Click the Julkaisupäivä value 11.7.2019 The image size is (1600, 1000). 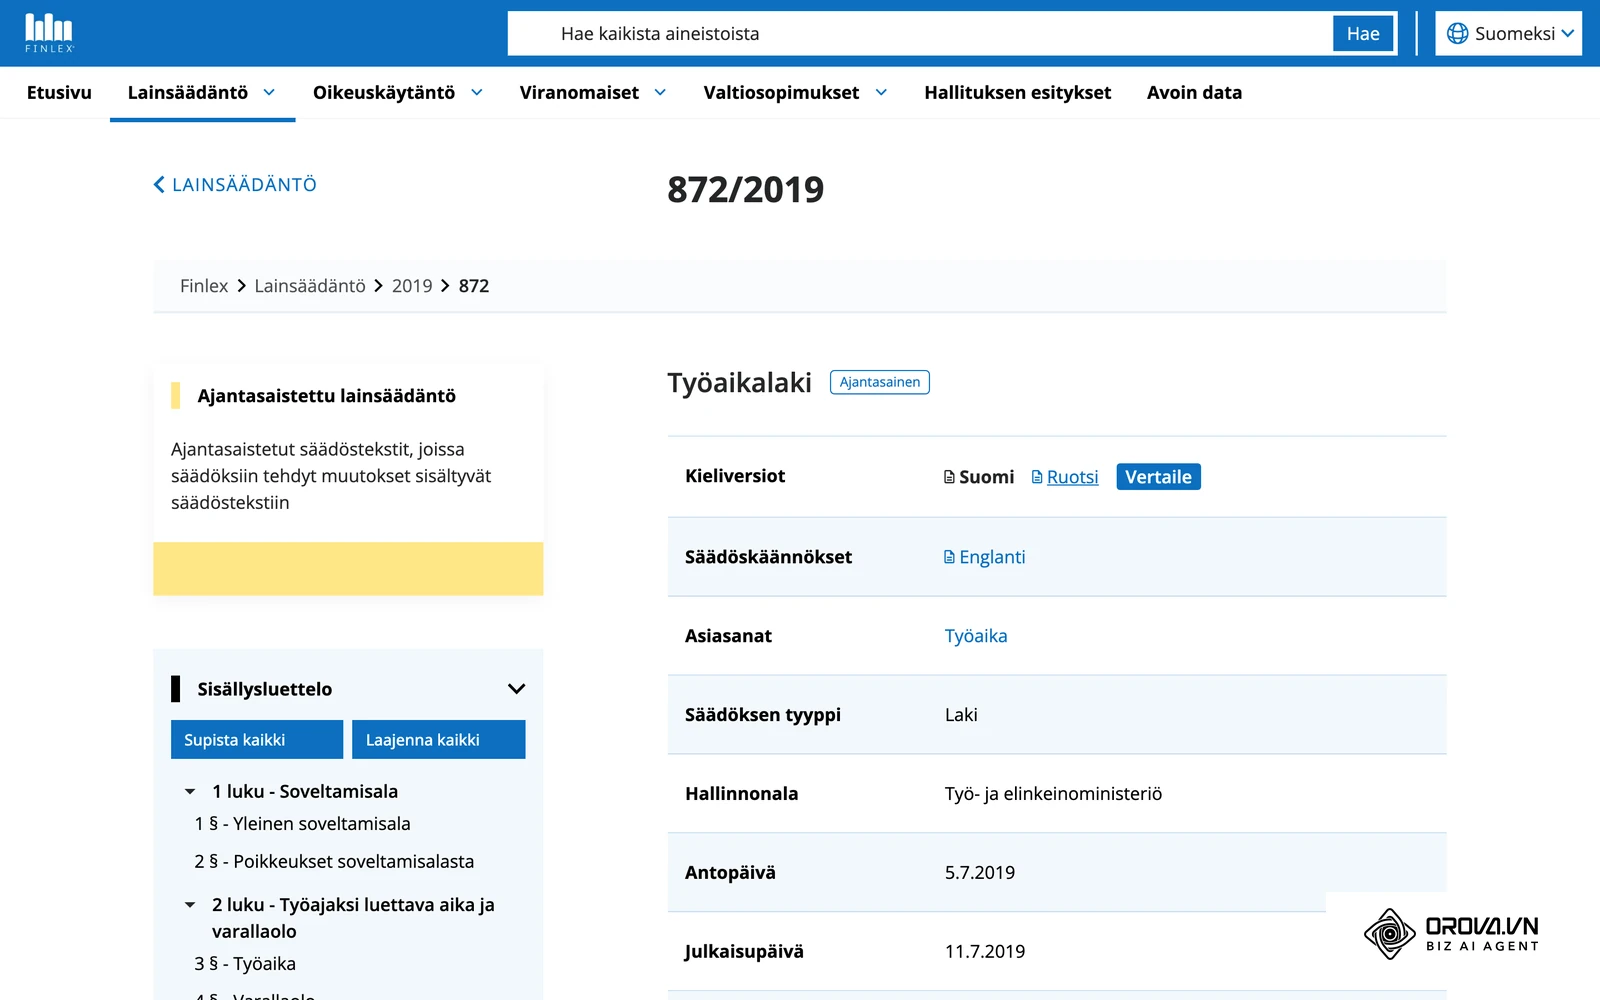(x=985, y=952)
